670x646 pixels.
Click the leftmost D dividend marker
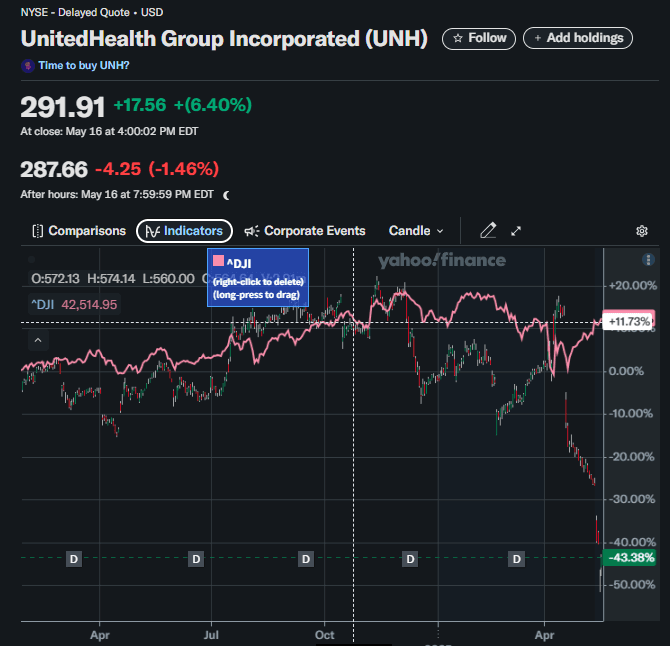(73, 558)
